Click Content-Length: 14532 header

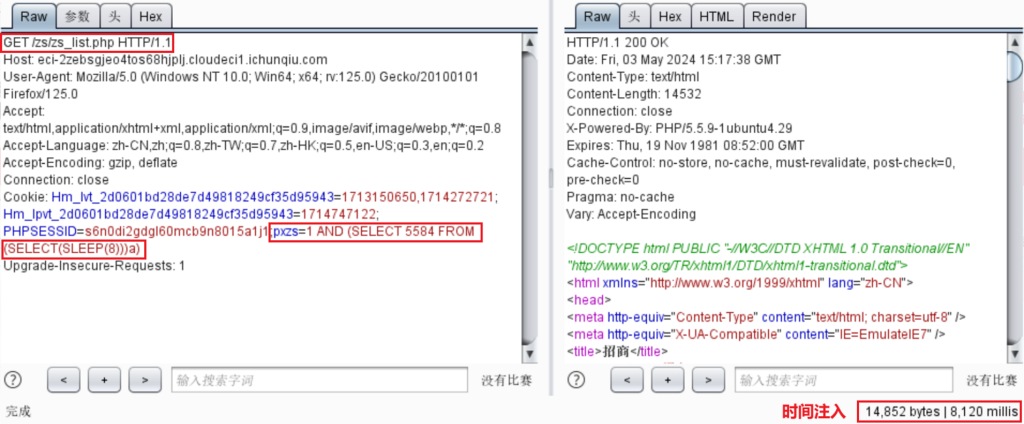(x=633, y=93)
